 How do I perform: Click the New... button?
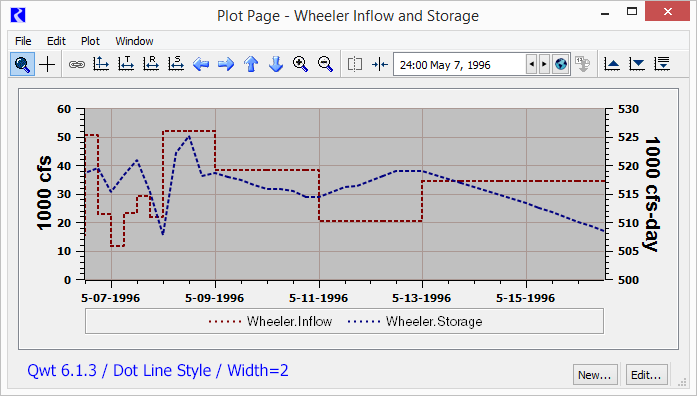point(595,375)
